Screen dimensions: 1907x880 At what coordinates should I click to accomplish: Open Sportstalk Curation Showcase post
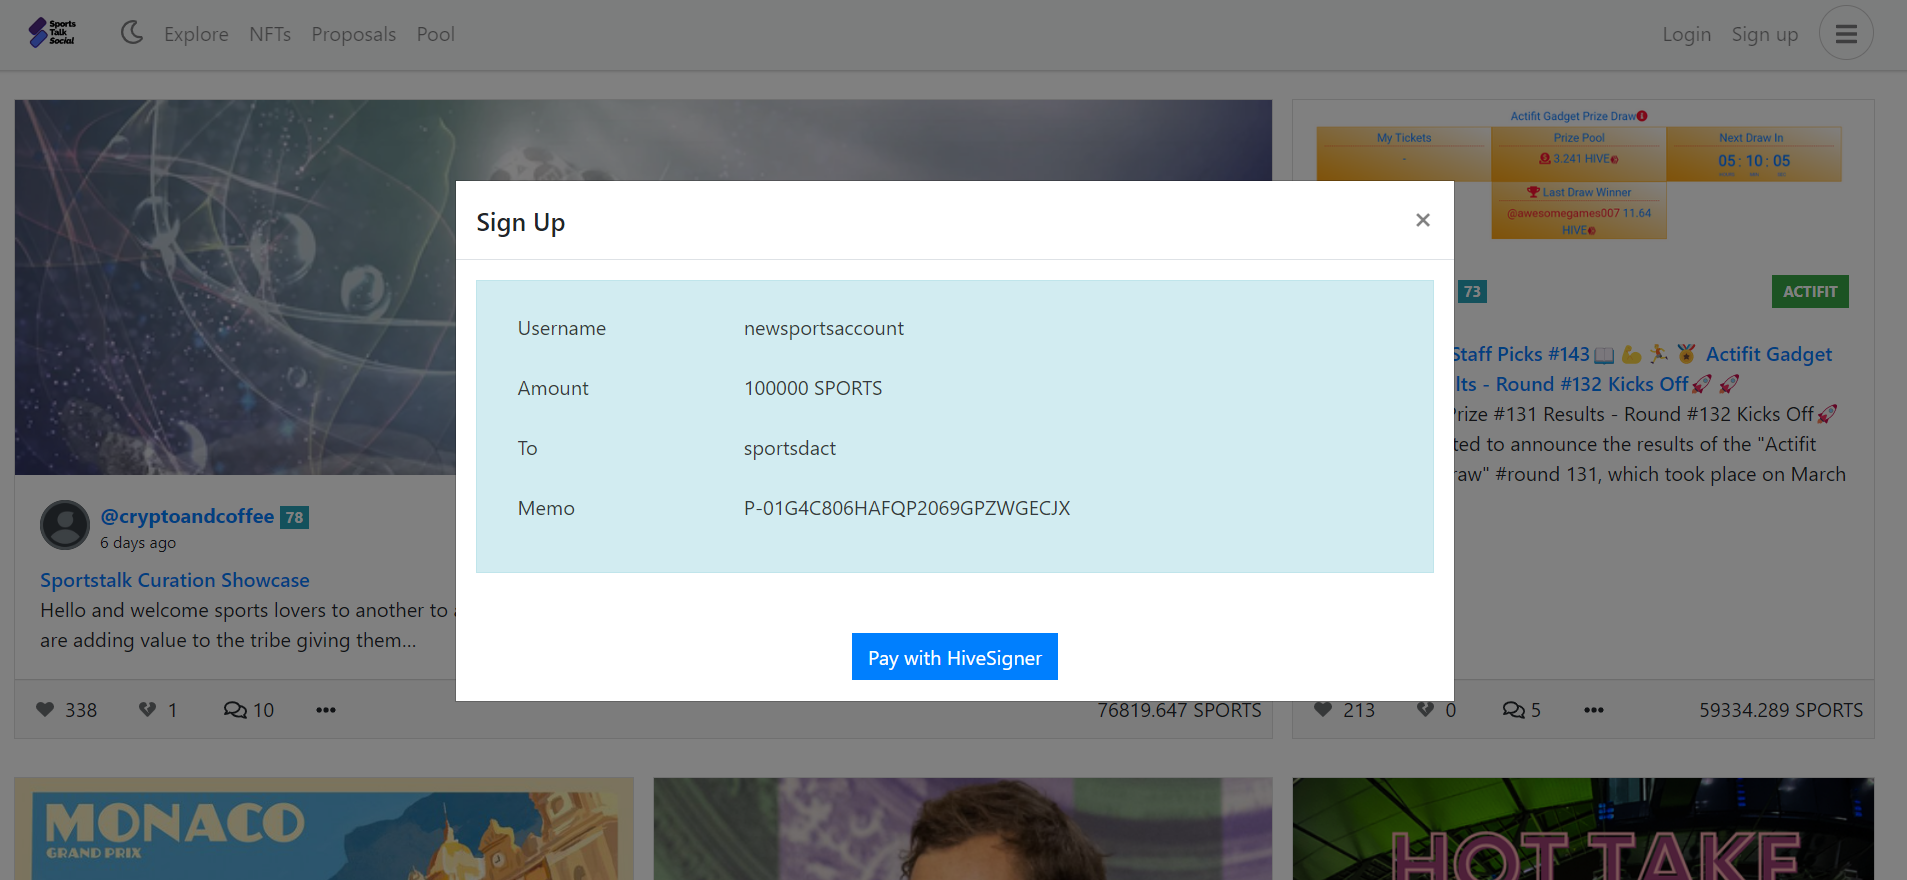[175, 580]
